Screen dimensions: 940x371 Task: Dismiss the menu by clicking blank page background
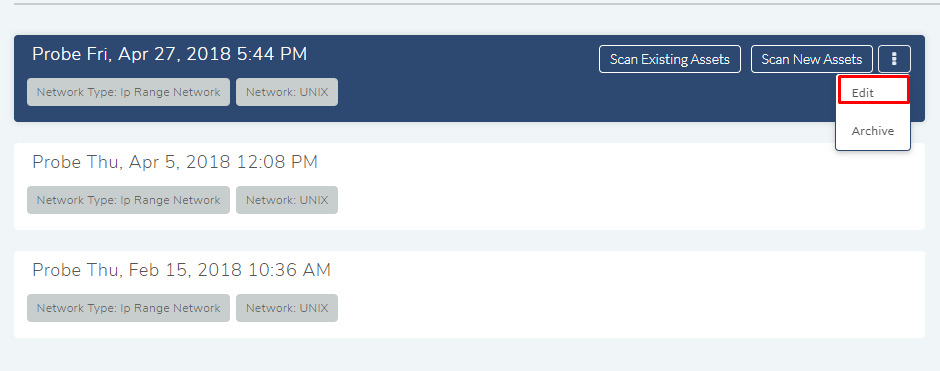[x=470, y=355]
